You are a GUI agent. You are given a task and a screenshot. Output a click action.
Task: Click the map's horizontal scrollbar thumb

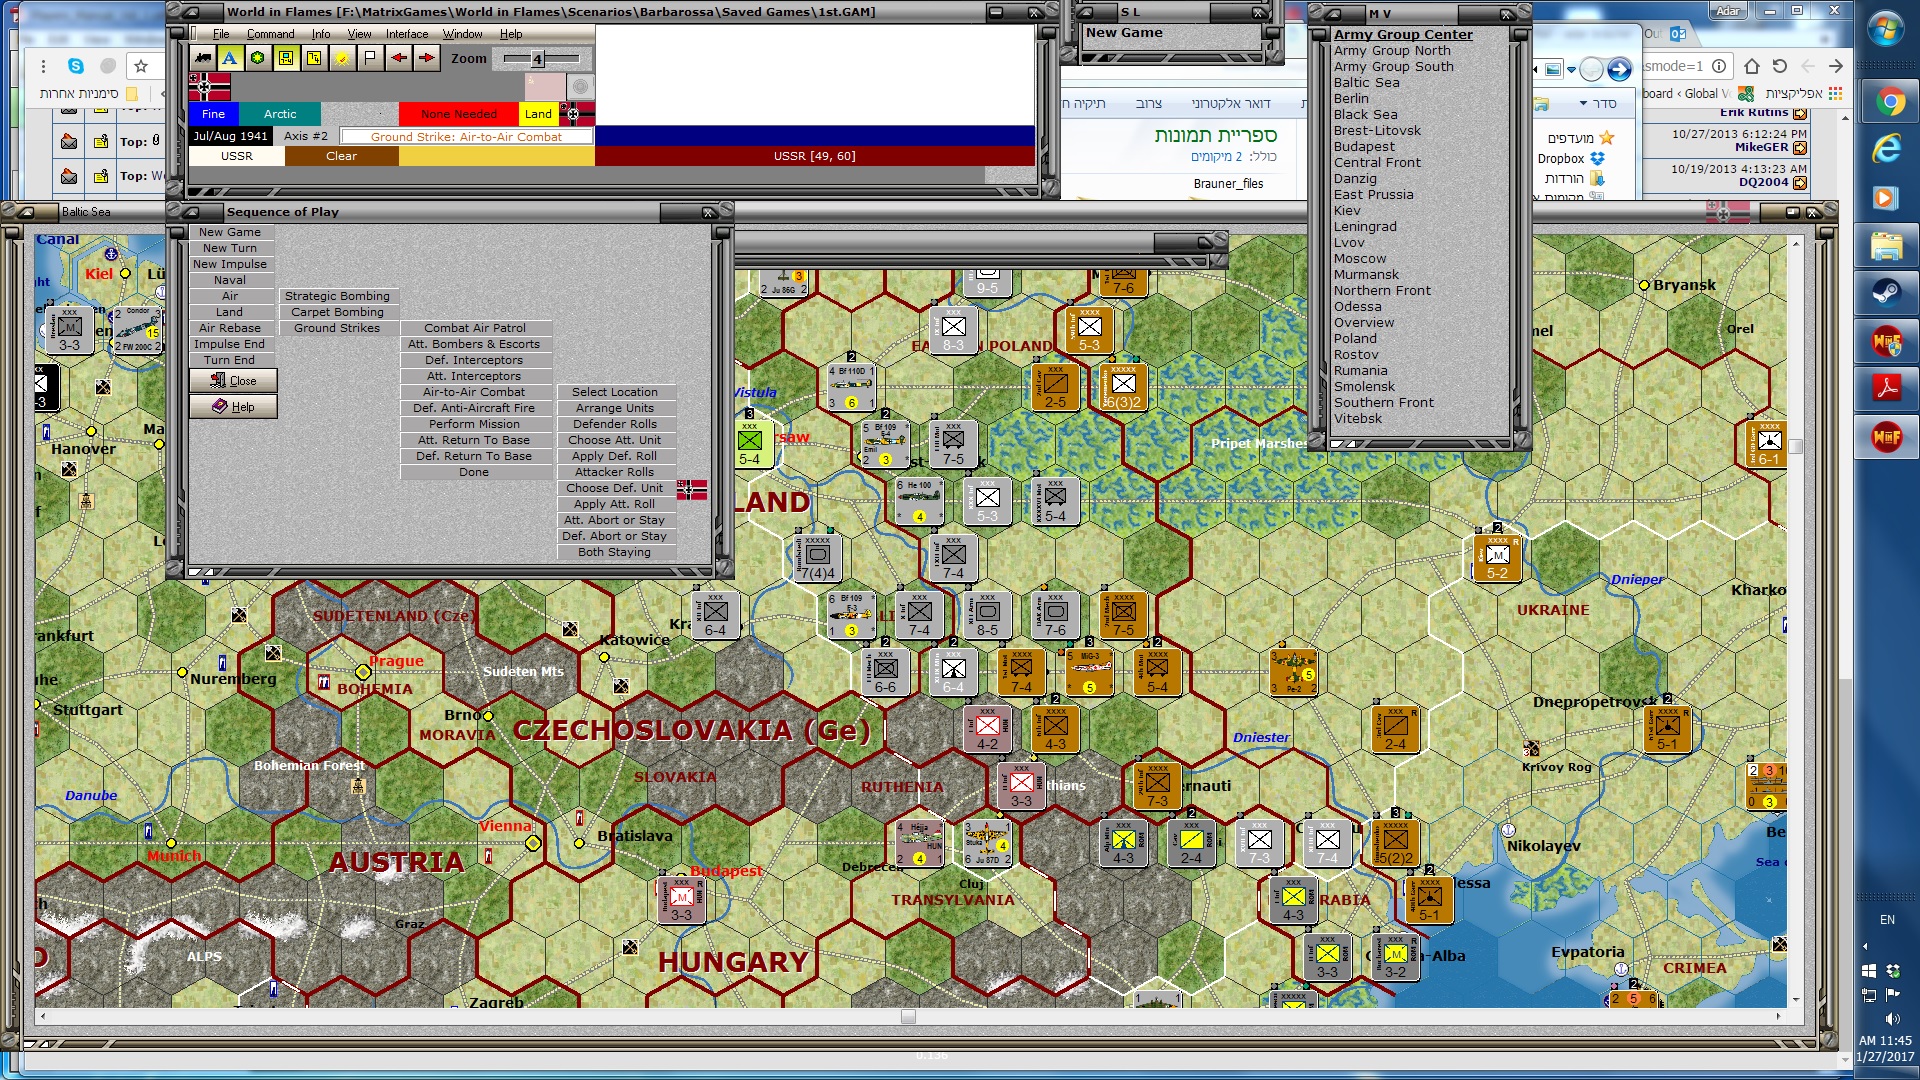(x=908, y=1017)
